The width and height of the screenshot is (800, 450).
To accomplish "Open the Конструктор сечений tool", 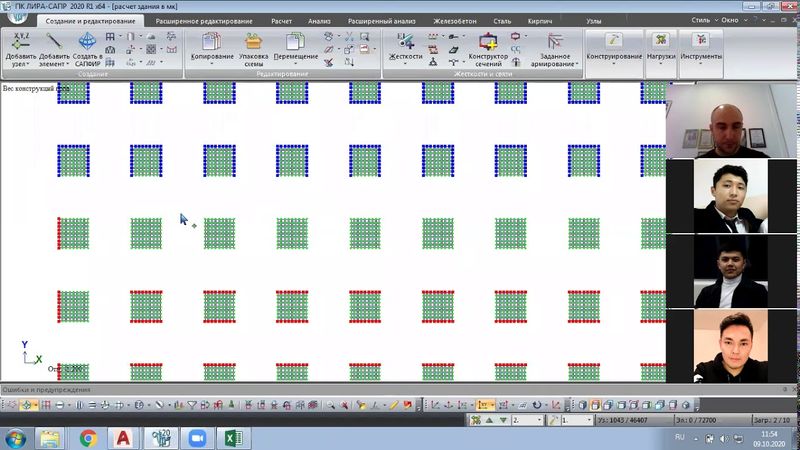I will pos(488,42).
